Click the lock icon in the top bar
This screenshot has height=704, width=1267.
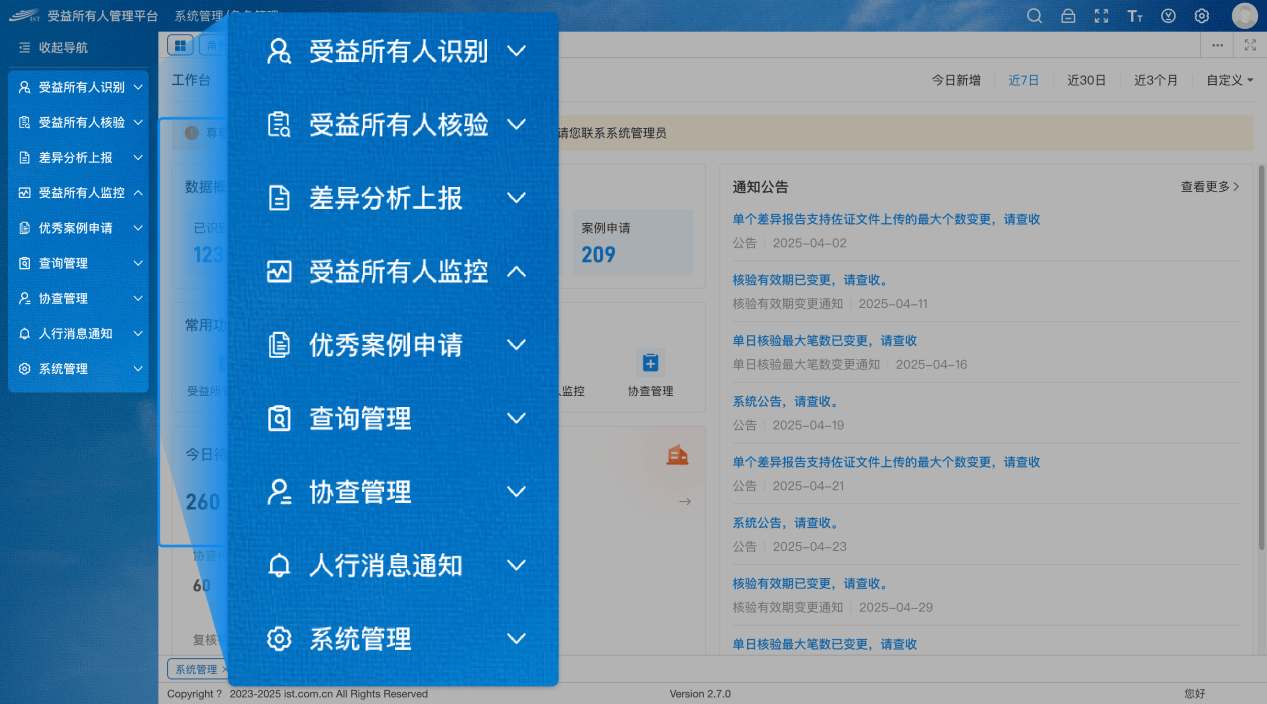pyautogui.click(x=1067, y=16)
